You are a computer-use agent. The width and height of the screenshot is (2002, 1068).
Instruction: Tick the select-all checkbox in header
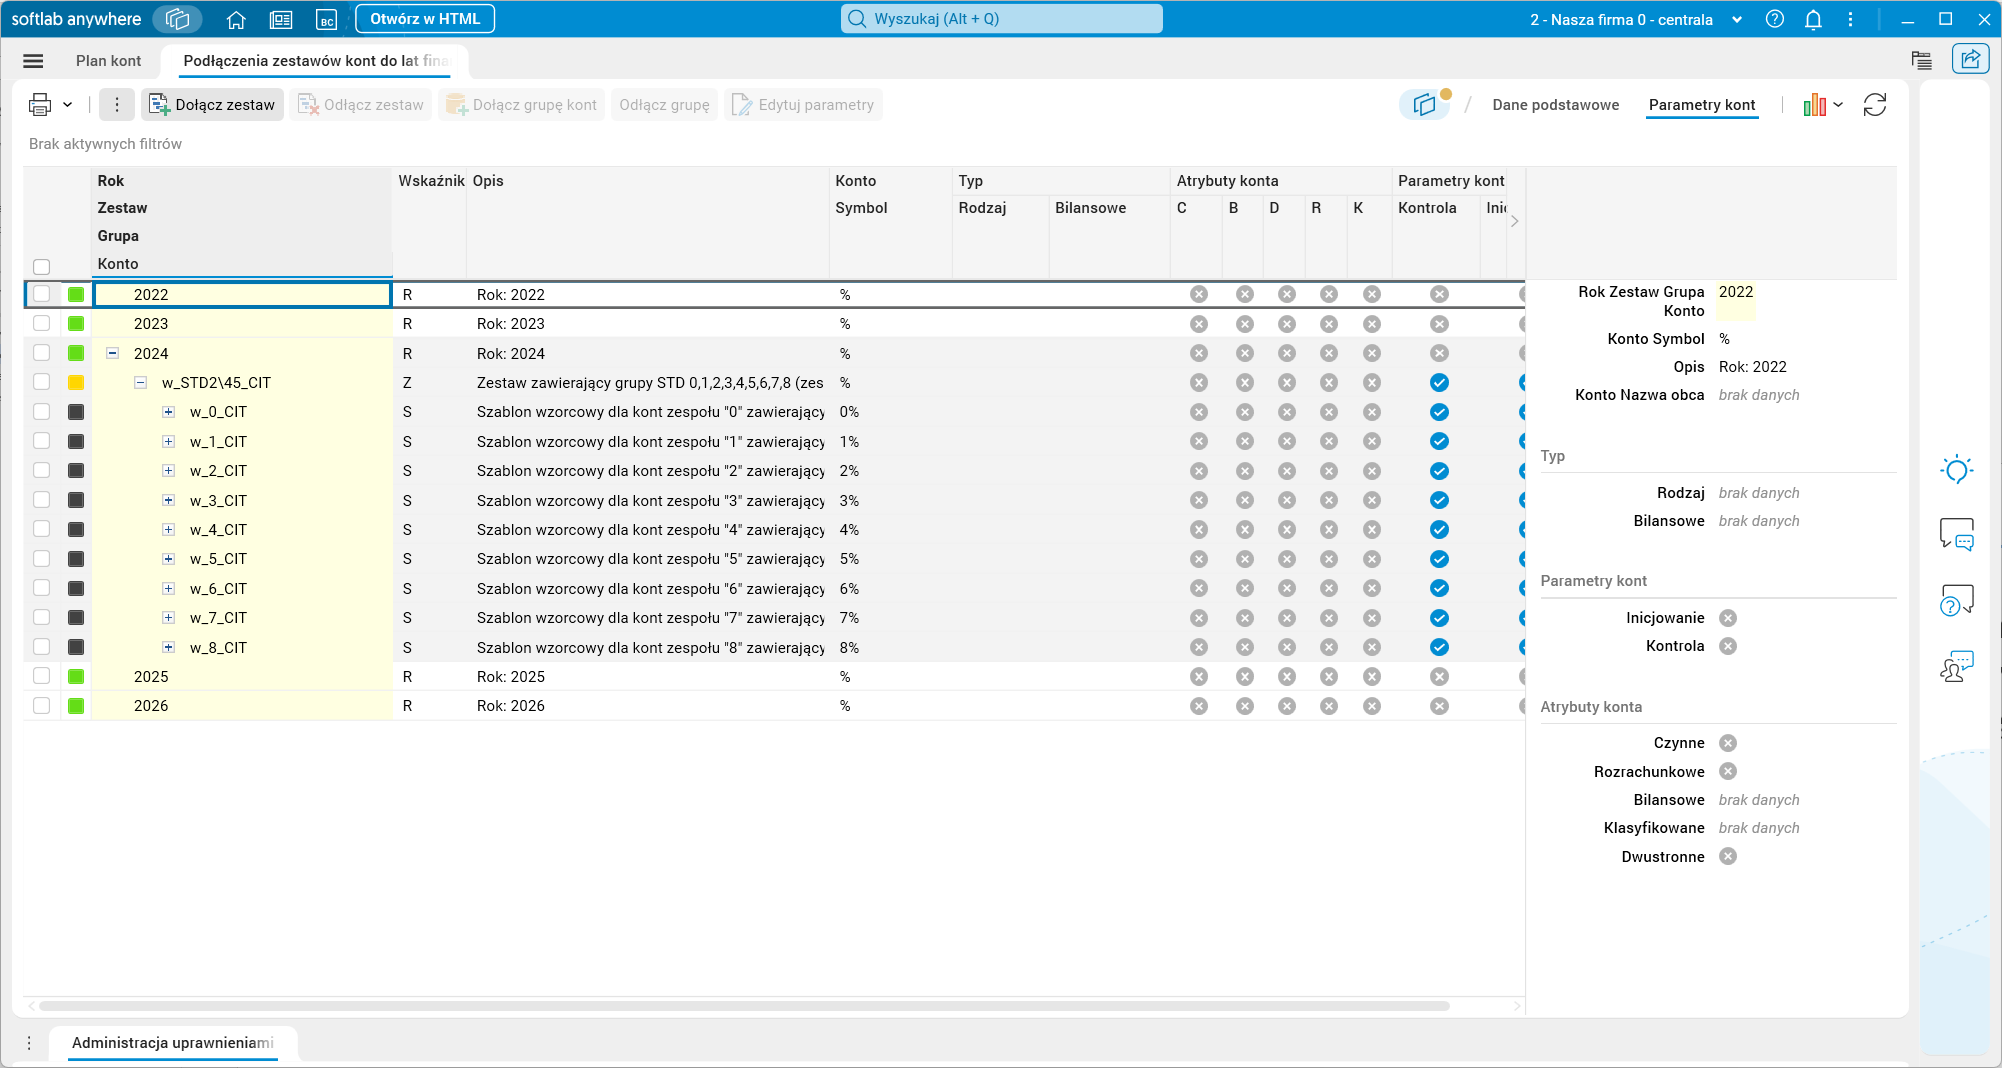tap(41, 267)
